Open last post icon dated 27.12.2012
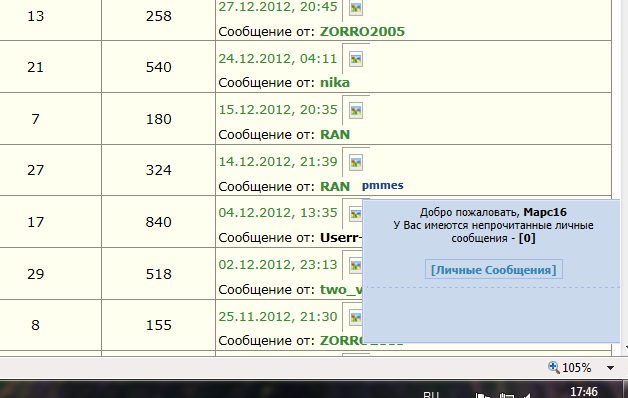The image size is (628, 398). [356, 8]
